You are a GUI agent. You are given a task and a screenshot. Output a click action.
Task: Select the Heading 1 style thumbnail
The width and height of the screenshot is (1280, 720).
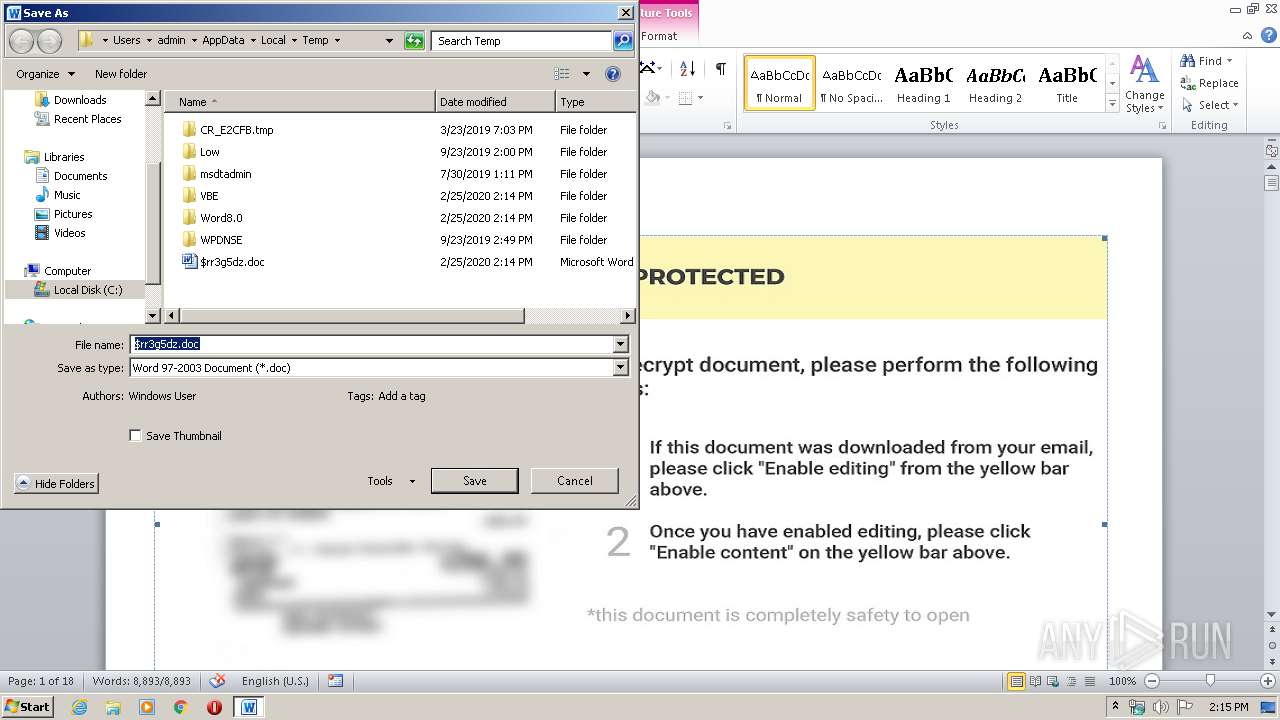(923, 84)
